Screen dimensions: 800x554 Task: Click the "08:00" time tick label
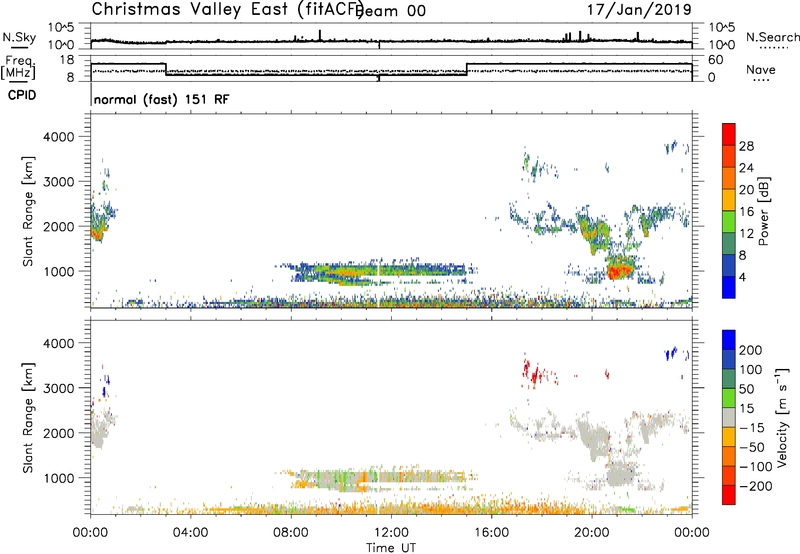[291, 533]
